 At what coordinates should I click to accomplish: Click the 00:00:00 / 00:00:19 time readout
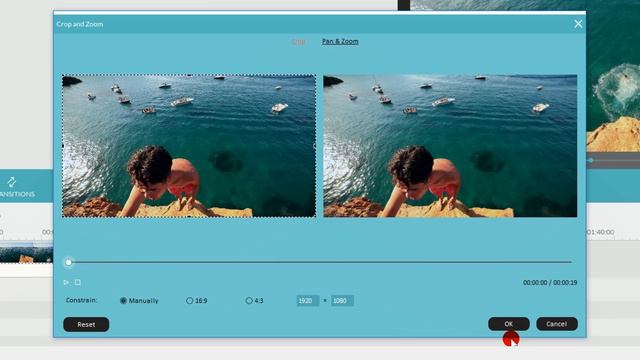pos(550,282)
